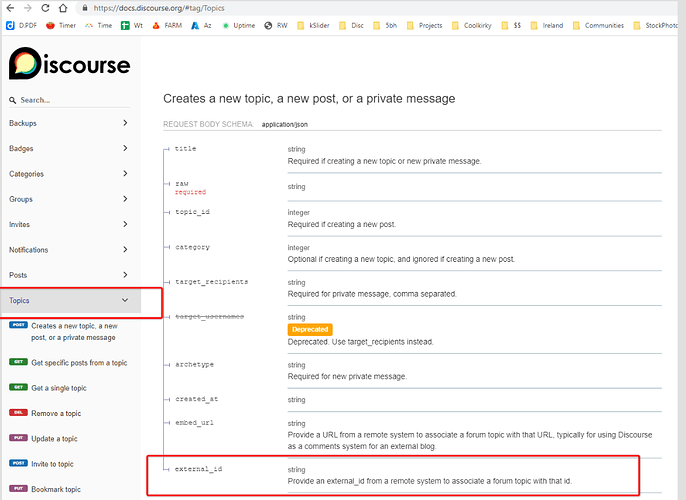Click the application/json content type

tap(285, 125)
